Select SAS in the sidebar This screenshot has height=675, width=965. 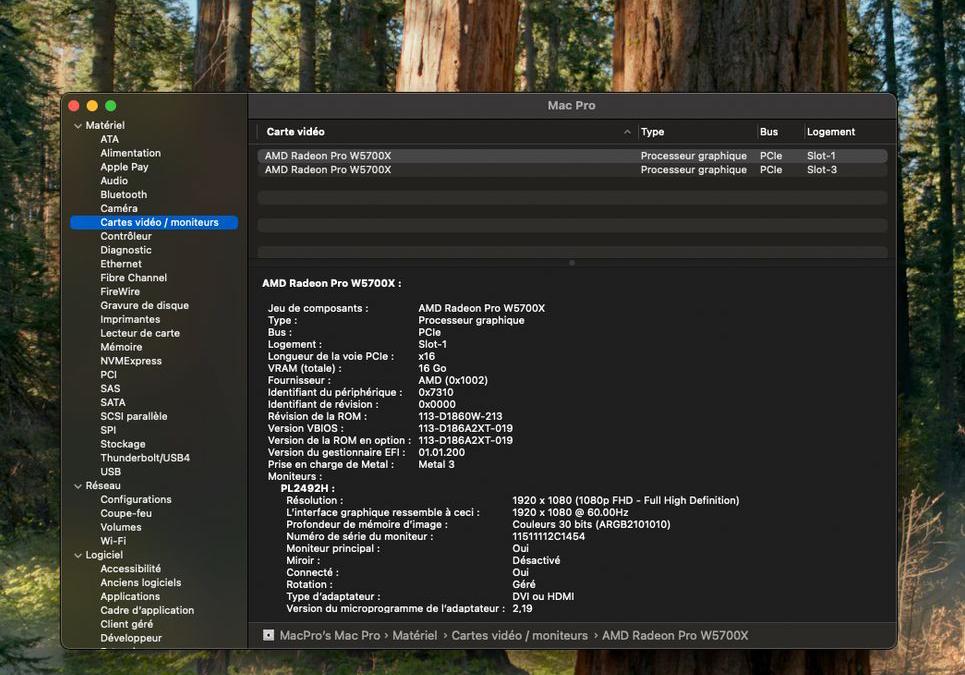click(110, 388)
